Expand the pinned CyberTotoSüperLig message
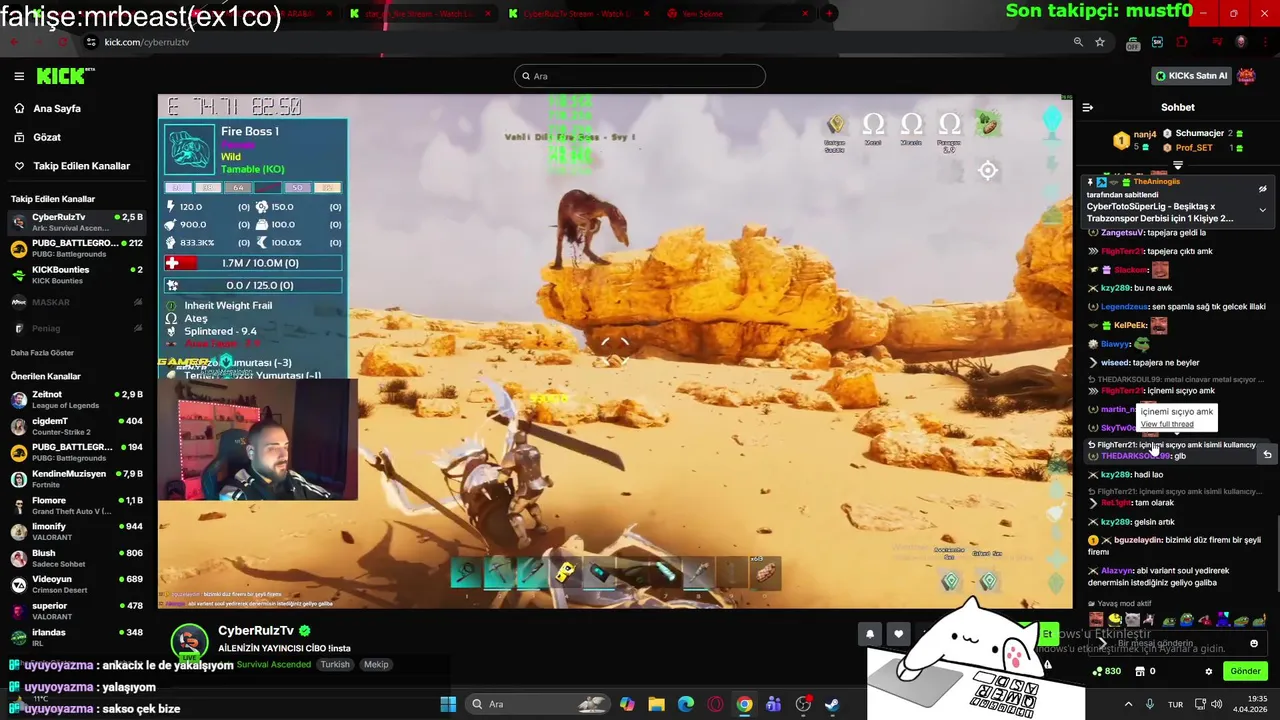Image resolution: width=1280 pixels, height=720 pixels. click(x=1262, y=210)
